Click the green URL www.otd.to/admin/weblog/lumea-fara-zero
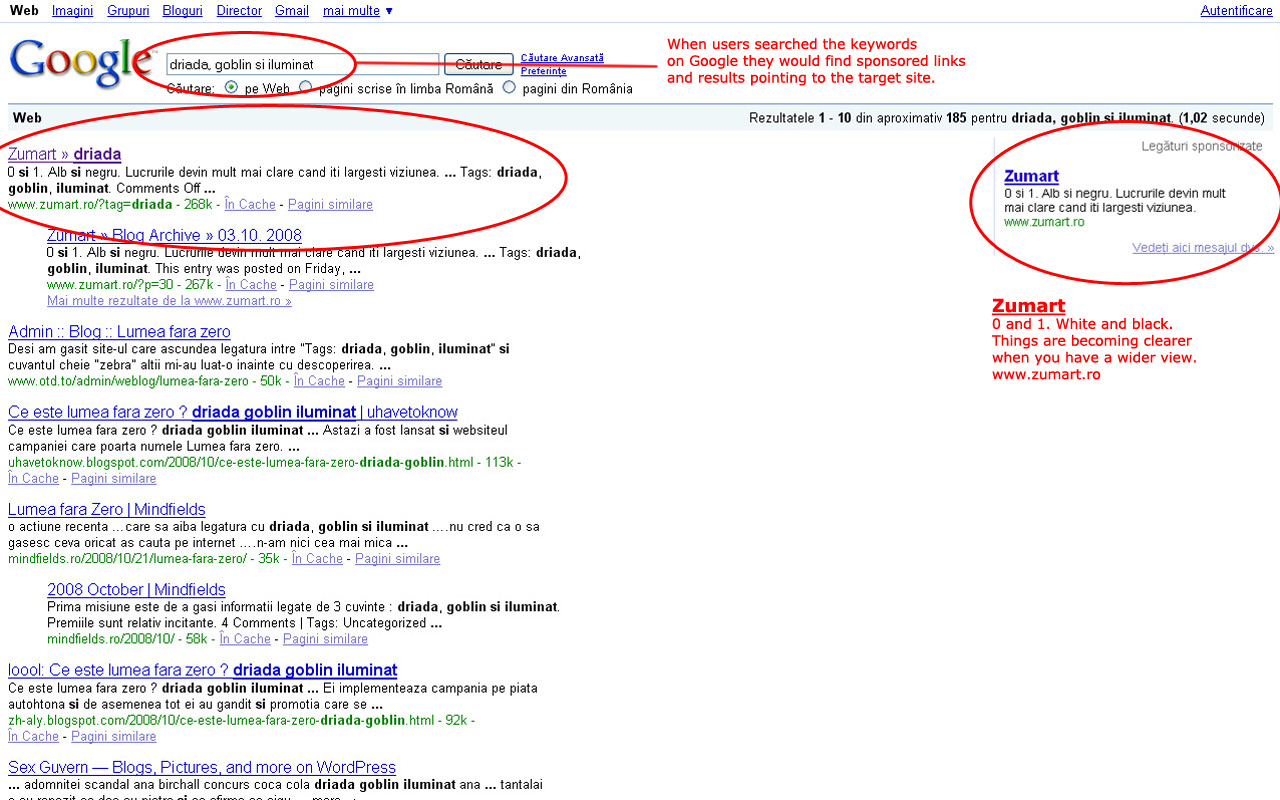1280x800 pixels. tap(128, 381)
